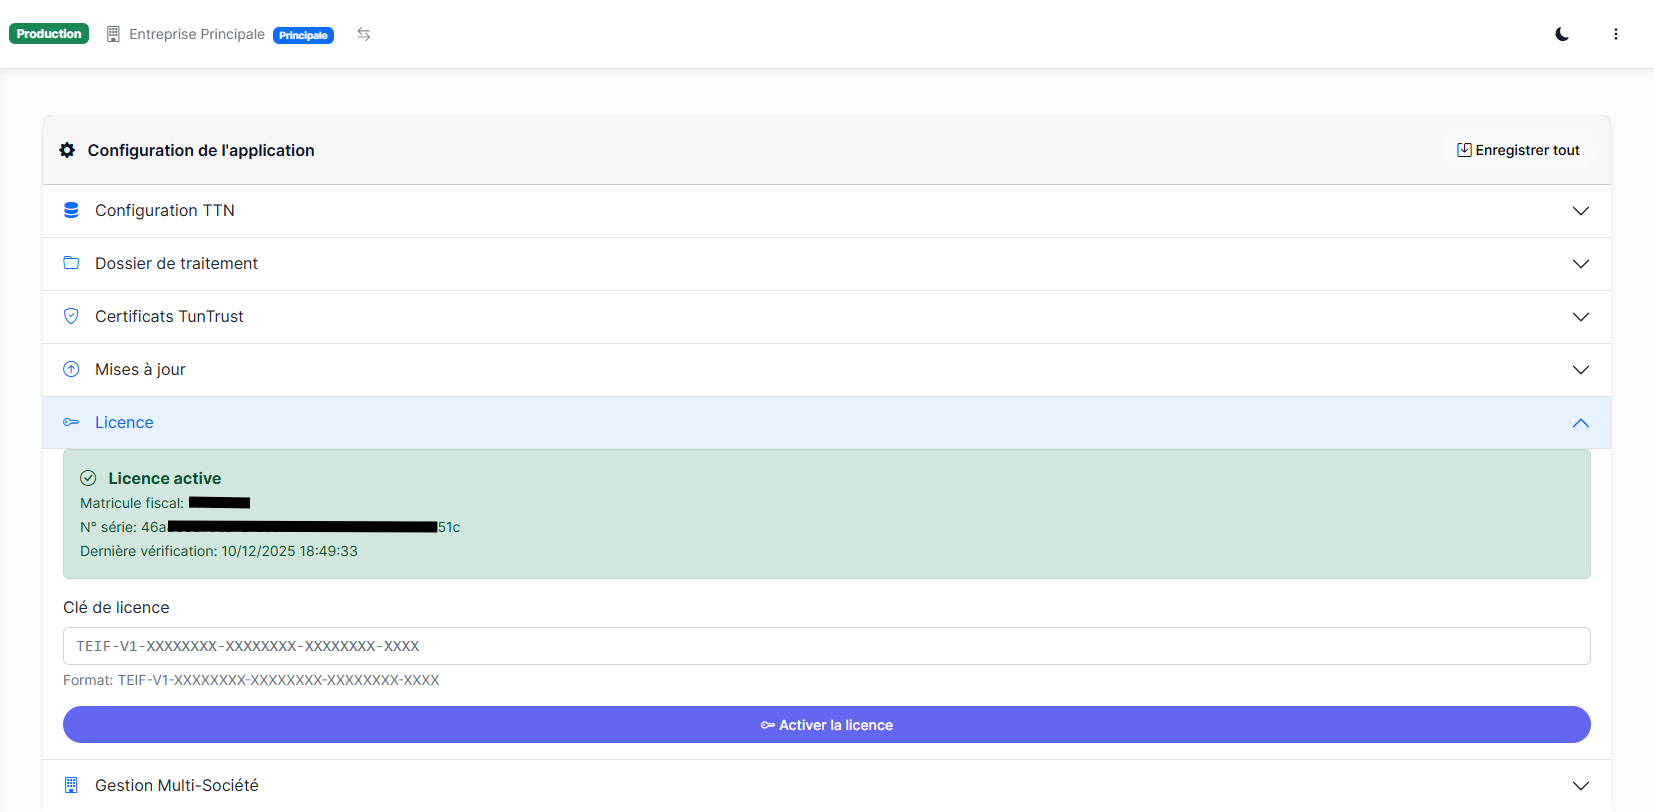Click the Gestion Multi-Société building icon

[71, 785]
